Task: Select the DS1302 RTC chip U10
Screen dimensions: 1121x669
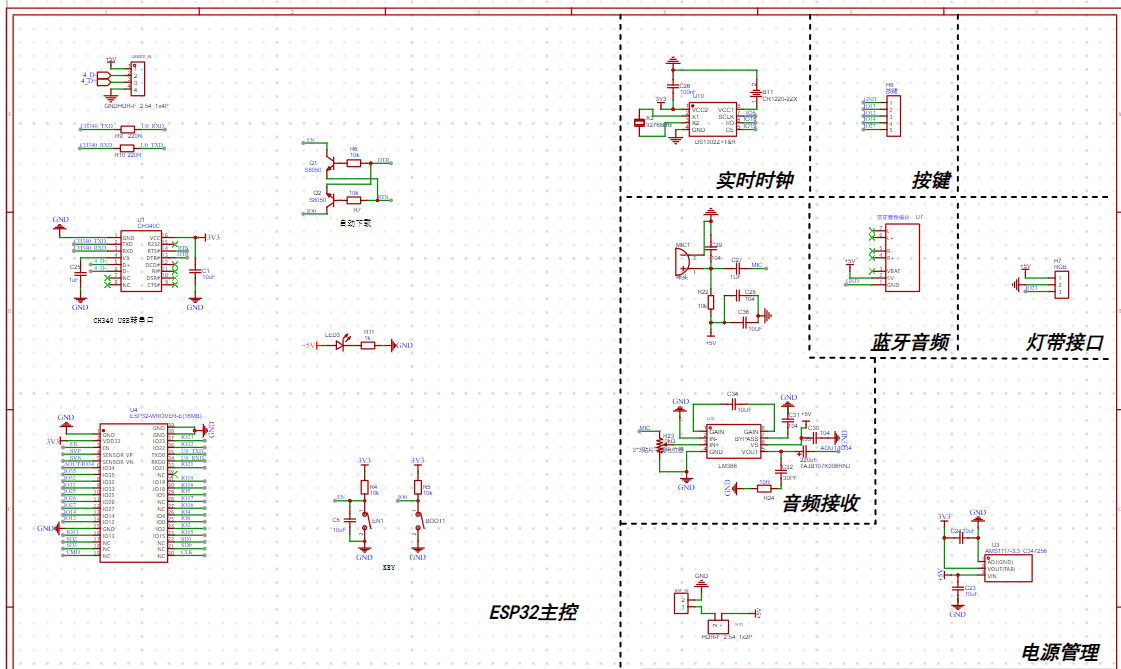Action: [713, 119]
